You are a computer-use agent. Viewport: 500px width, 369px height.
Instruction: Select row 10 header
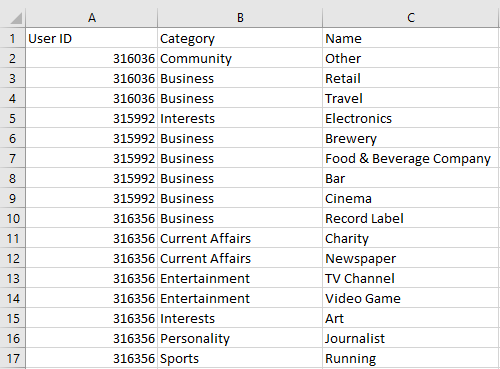(x=12, y=218)
